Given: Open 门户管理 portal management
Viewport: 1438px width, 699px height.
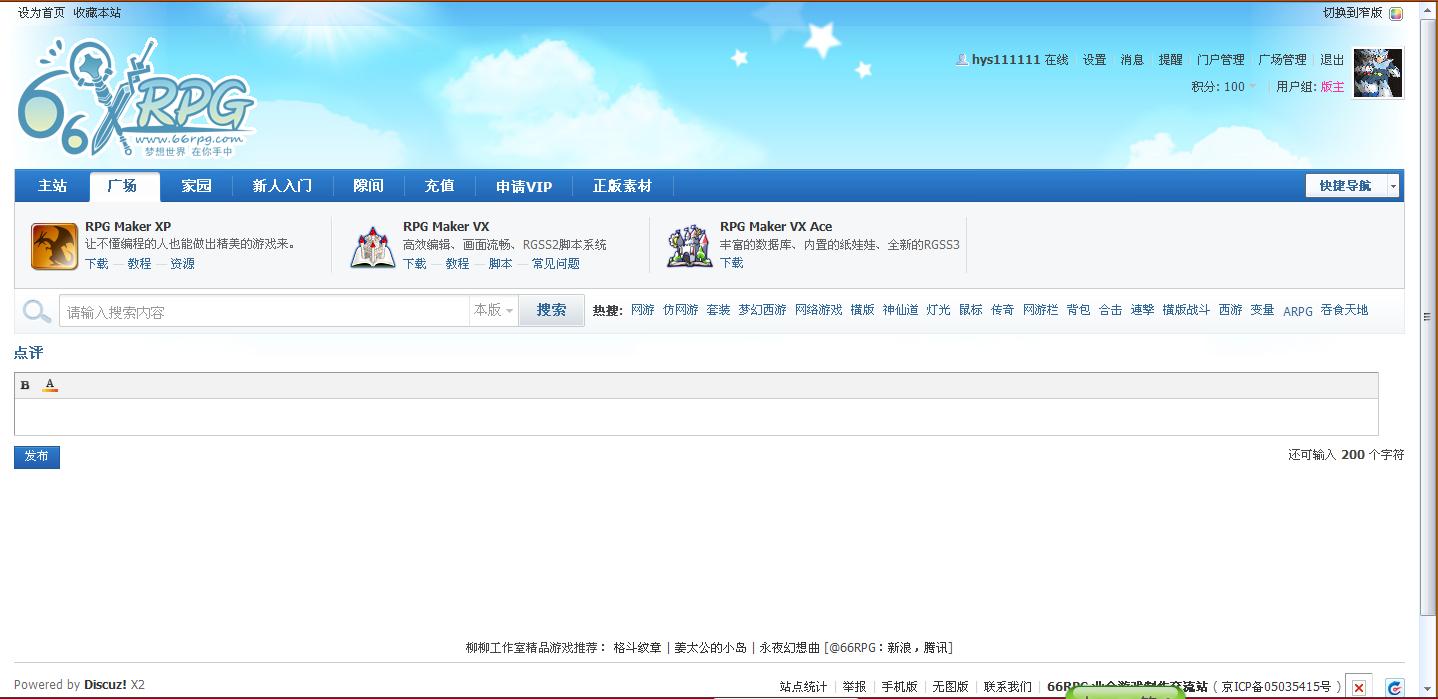Looking at the screenshot, I should click(x=1220, y=60).
